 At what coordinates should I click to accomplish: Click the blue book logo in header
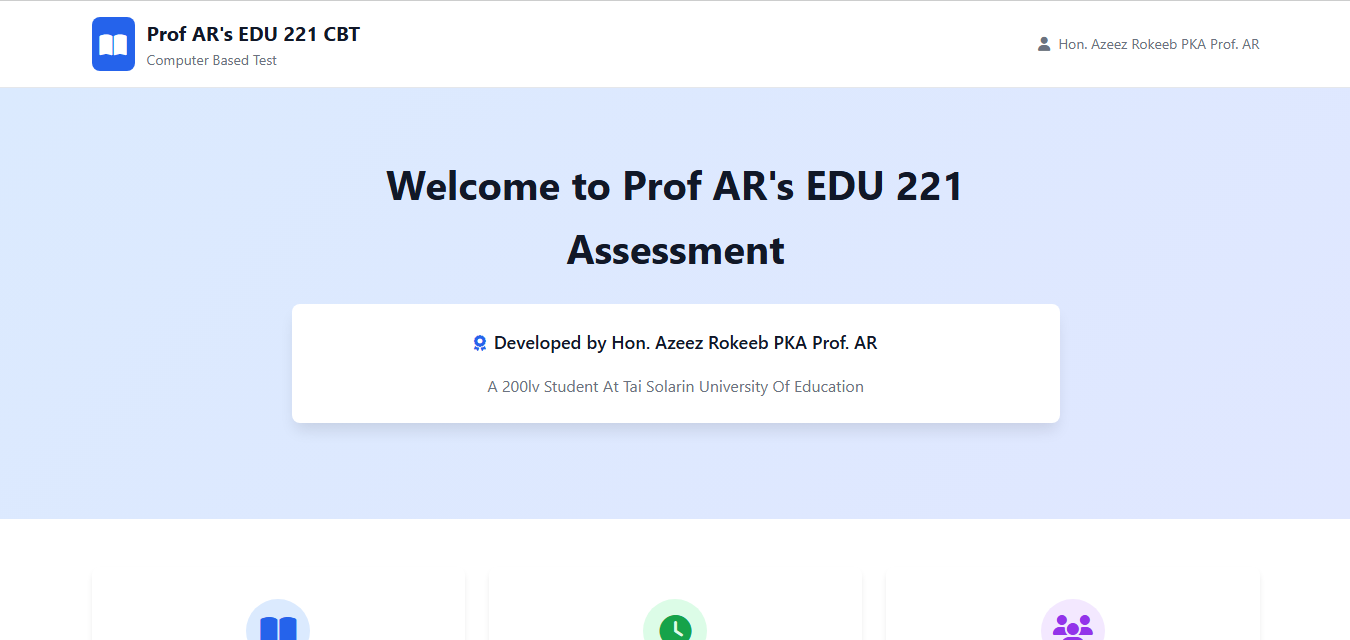click(113, 44)
